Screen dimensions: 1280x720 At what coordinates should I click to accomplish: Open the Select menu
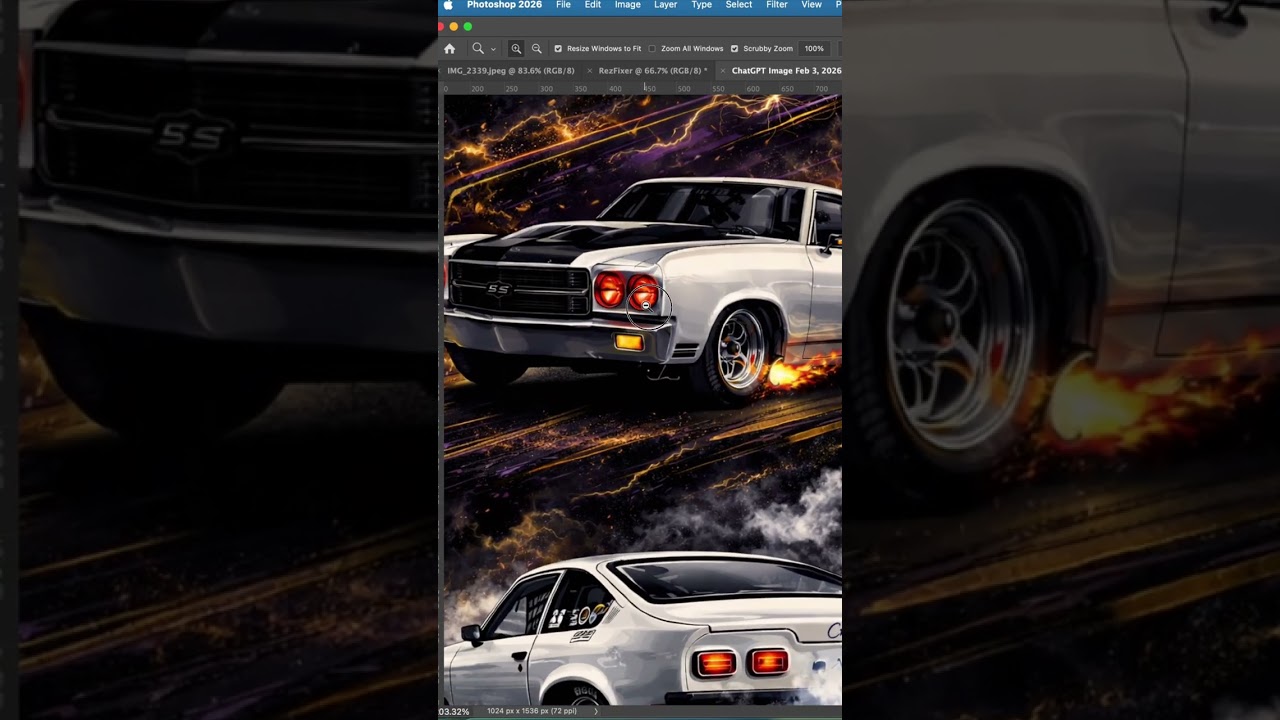tap(739, 5)
